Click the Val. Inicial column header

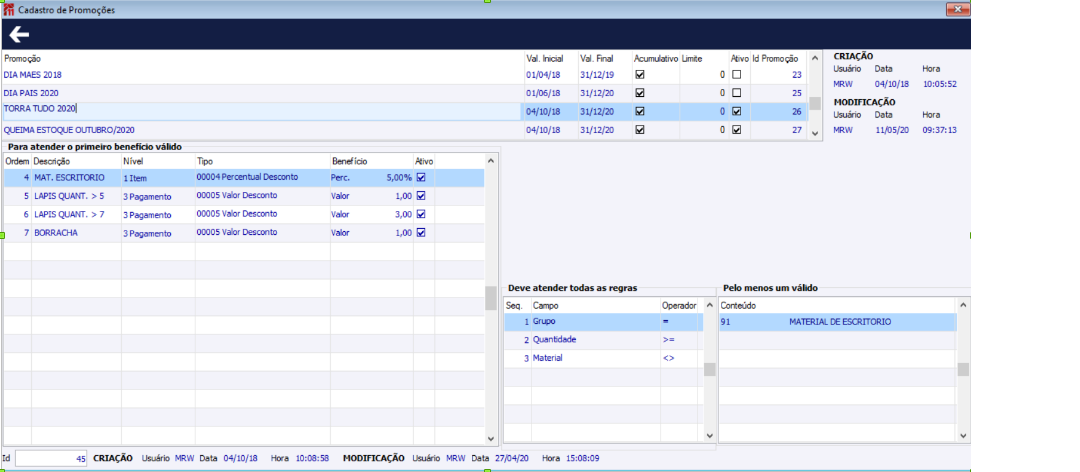click(545, 59)
